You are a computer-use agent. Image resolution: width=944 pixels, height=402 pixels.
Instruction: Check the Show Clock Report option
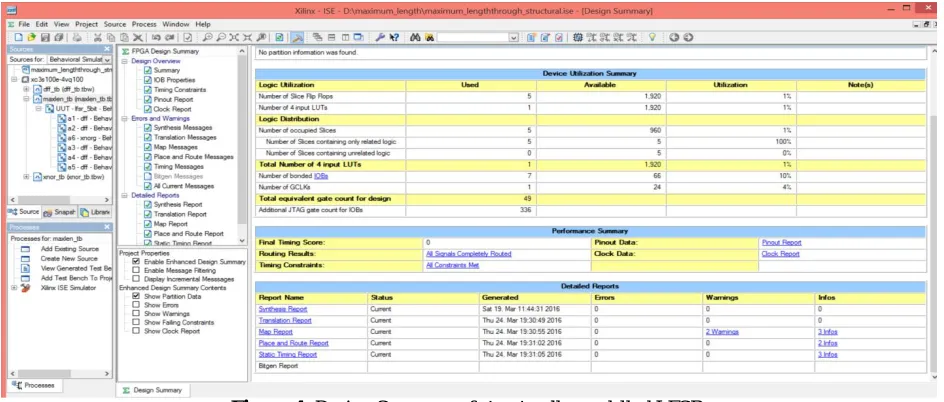coord(135,331)
